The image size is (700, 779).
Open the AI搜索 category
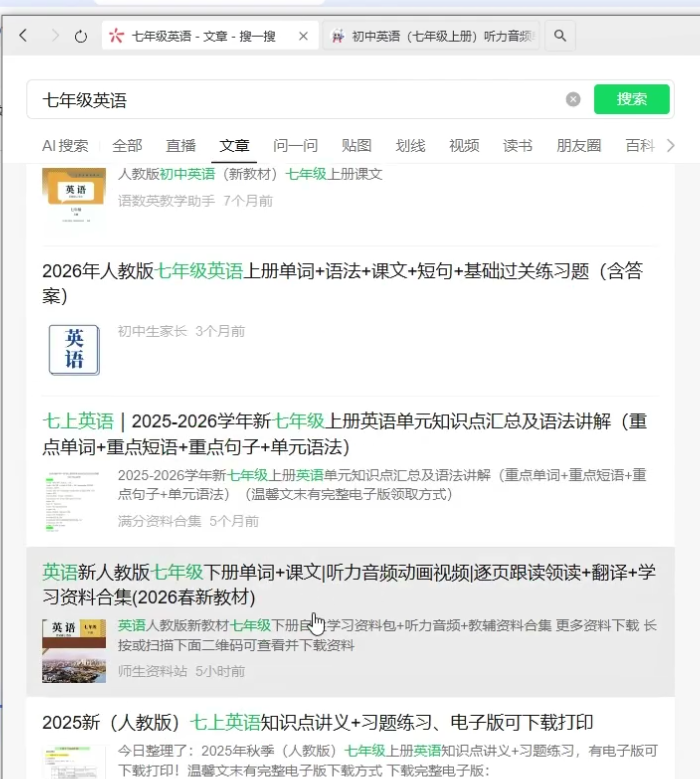(x=65, y=146)
